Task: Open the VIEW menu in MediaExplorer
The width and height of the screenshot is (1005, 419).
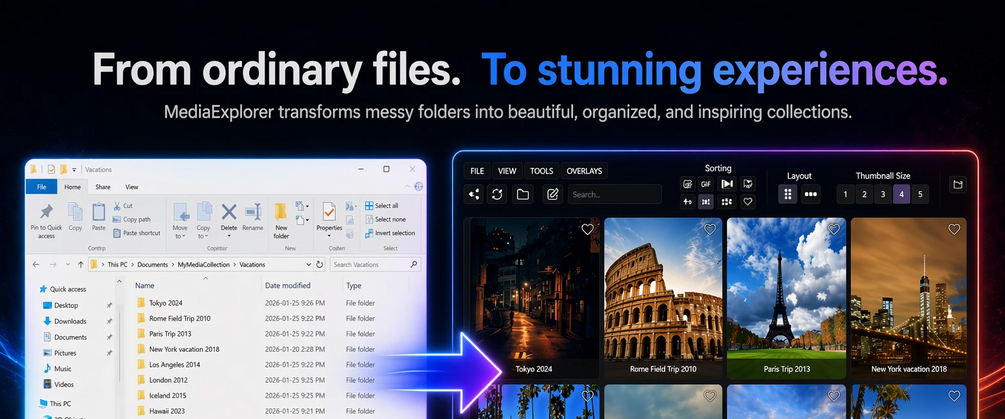Action: click(x=507, y=171)
